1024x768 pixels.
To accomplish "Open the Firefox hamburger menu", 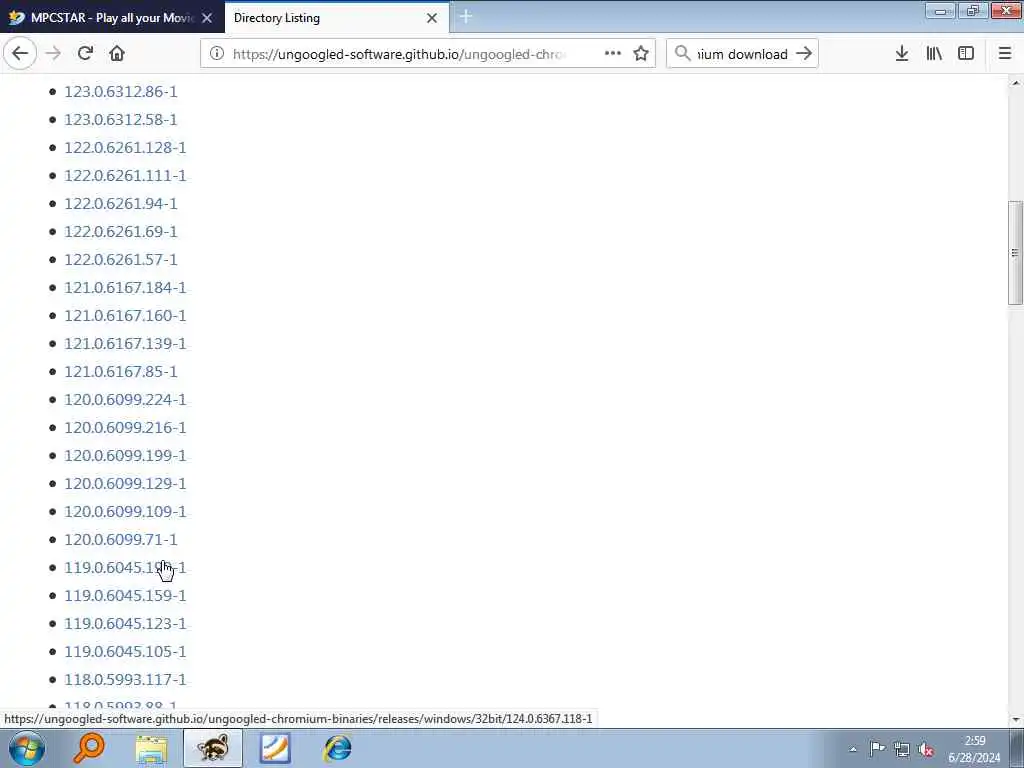I will click(1005, 54).
